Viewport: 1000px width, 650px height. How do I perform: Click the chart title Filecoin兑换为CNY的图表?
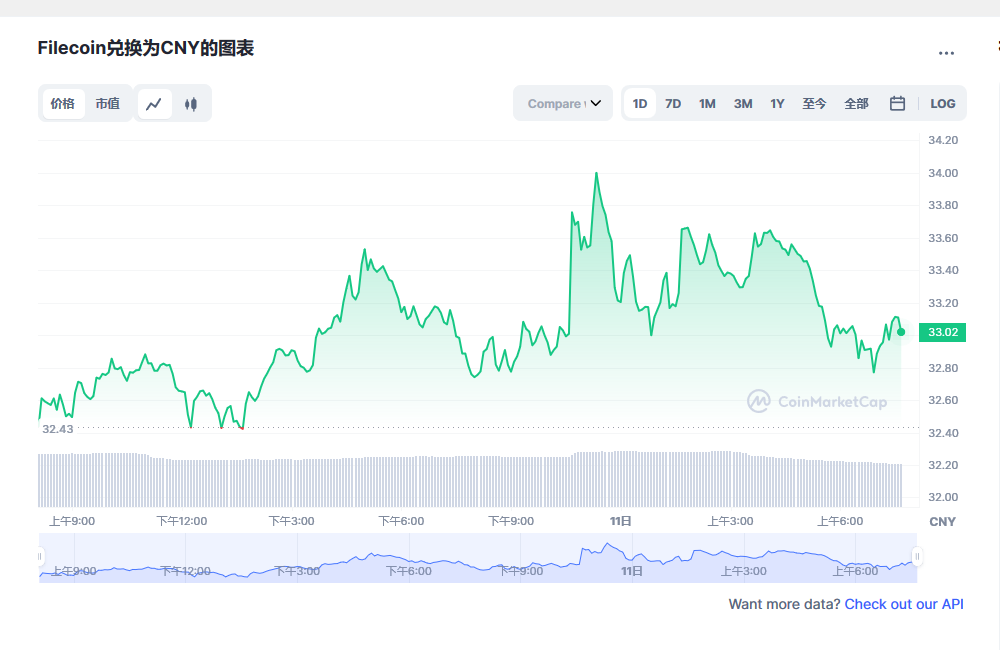146,48
